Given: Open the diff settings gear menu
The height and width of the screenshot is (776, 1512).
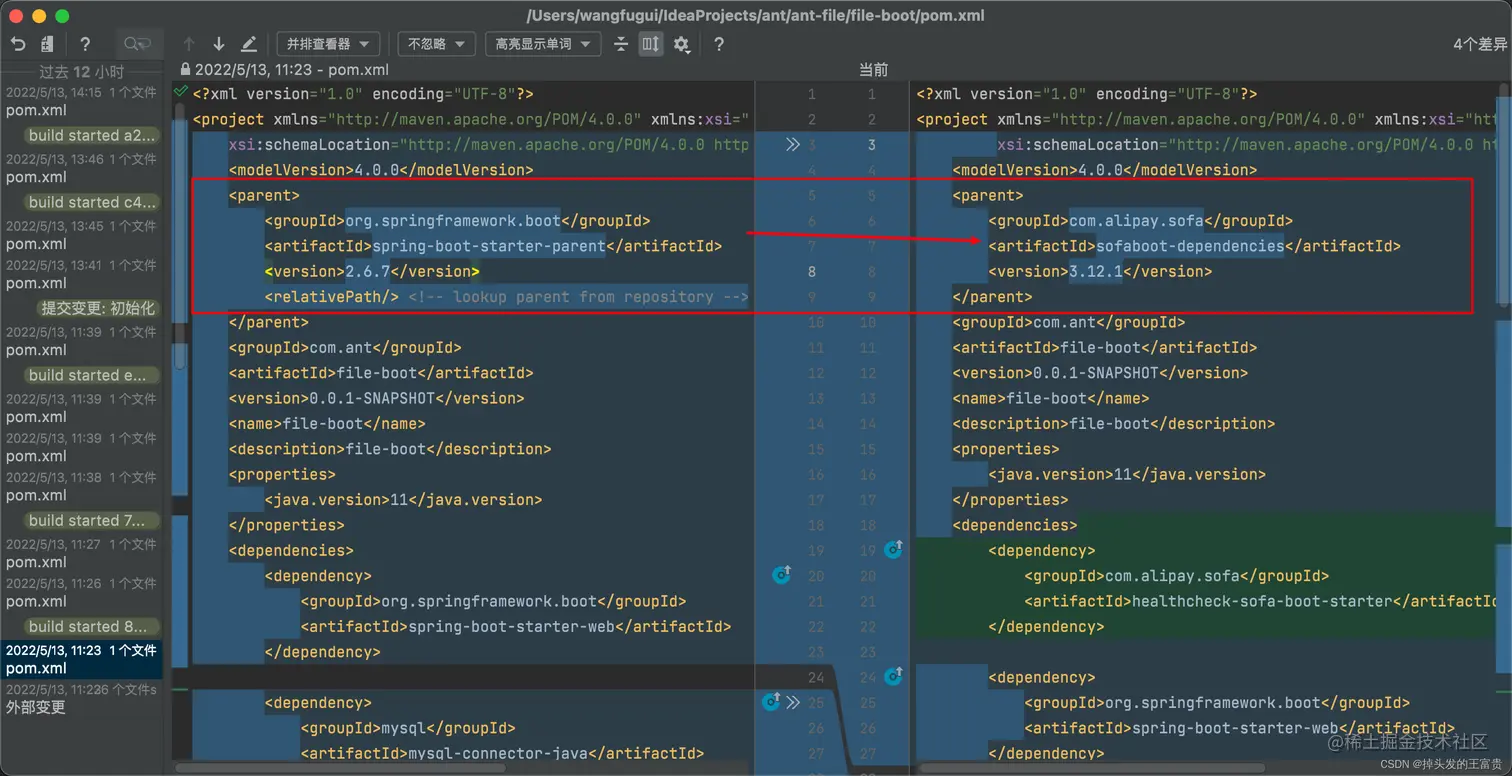Looking at the screenshot, I should coord(682,44).
